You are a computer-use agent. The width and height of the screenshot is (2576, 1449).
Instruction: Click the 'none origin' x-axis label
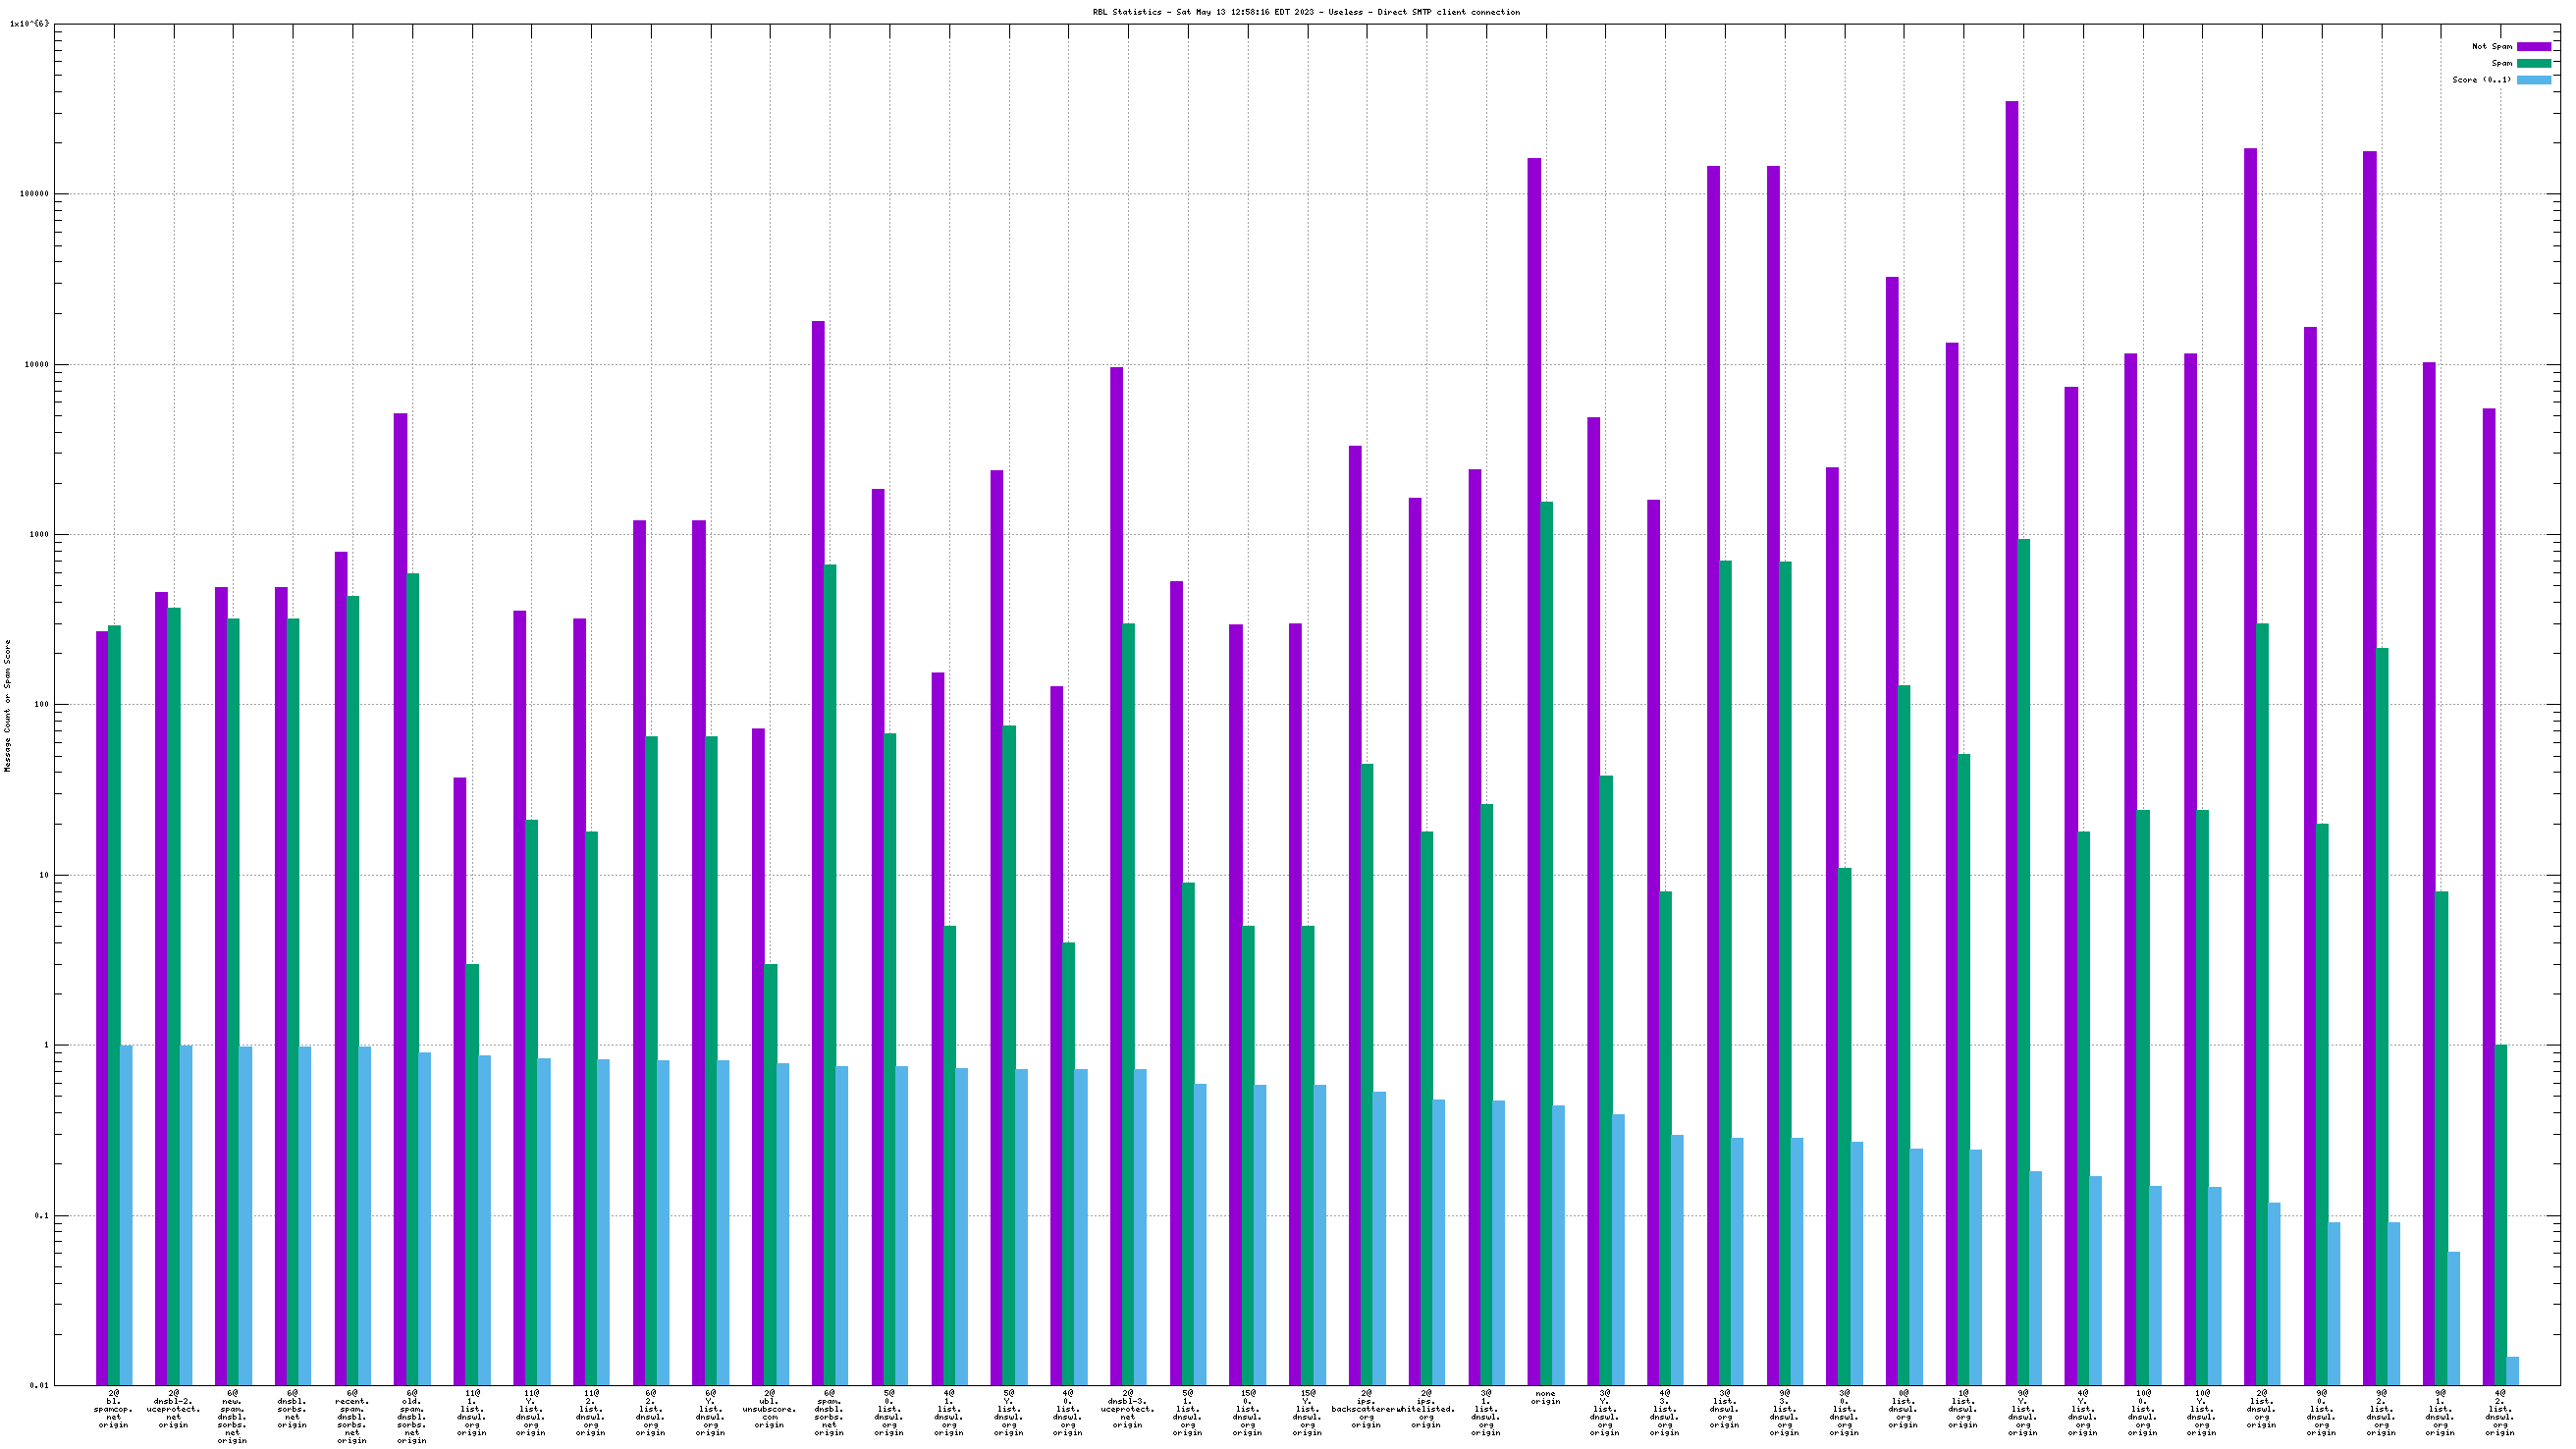(1545, 1397)
